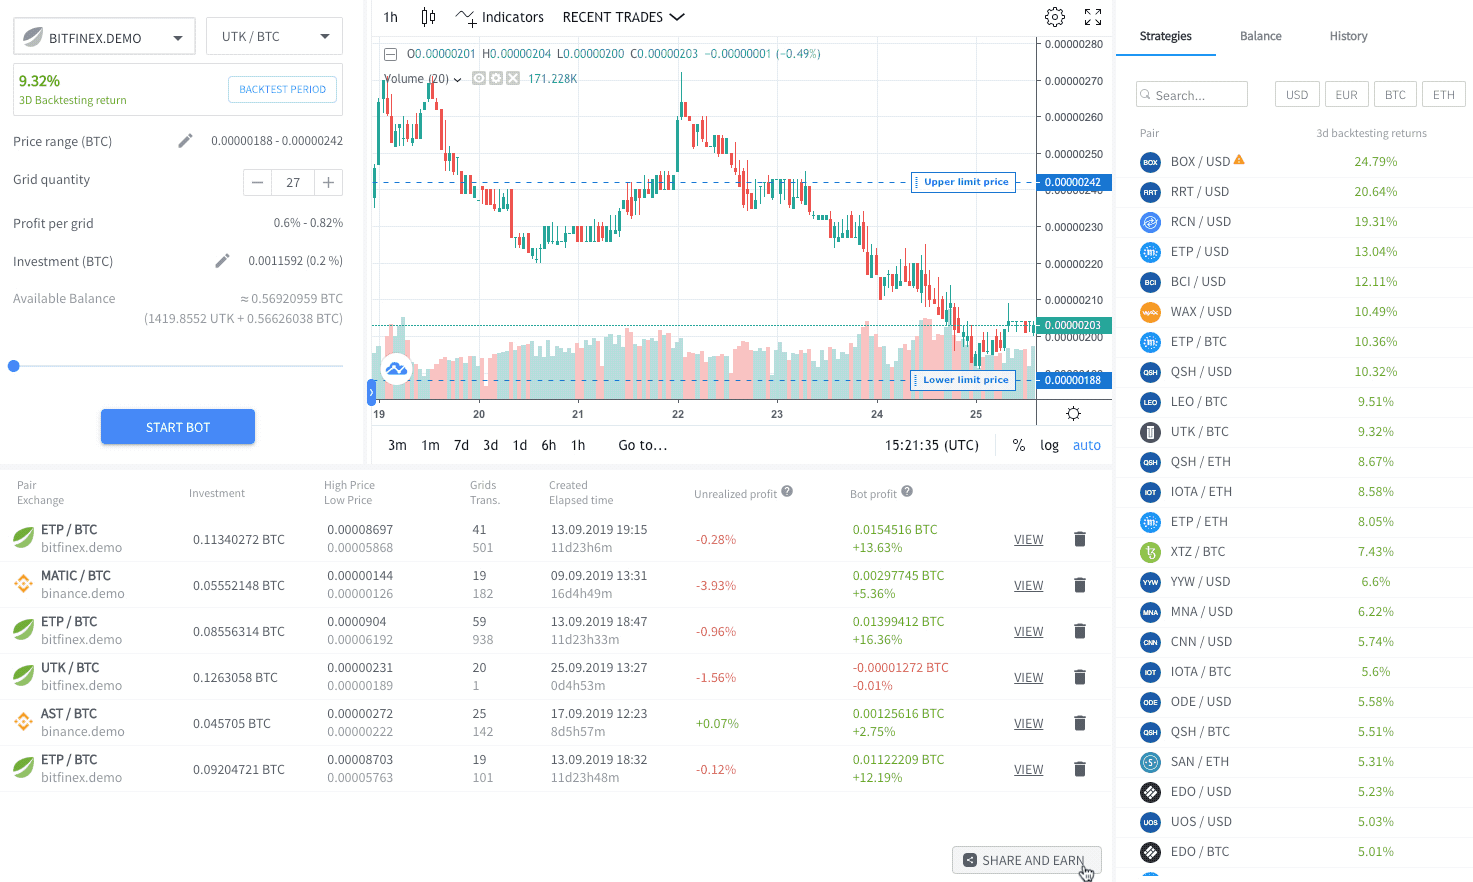Set chart range to 6h
Viewport: 1473px width, 882px height.
[x=548, y=445]
